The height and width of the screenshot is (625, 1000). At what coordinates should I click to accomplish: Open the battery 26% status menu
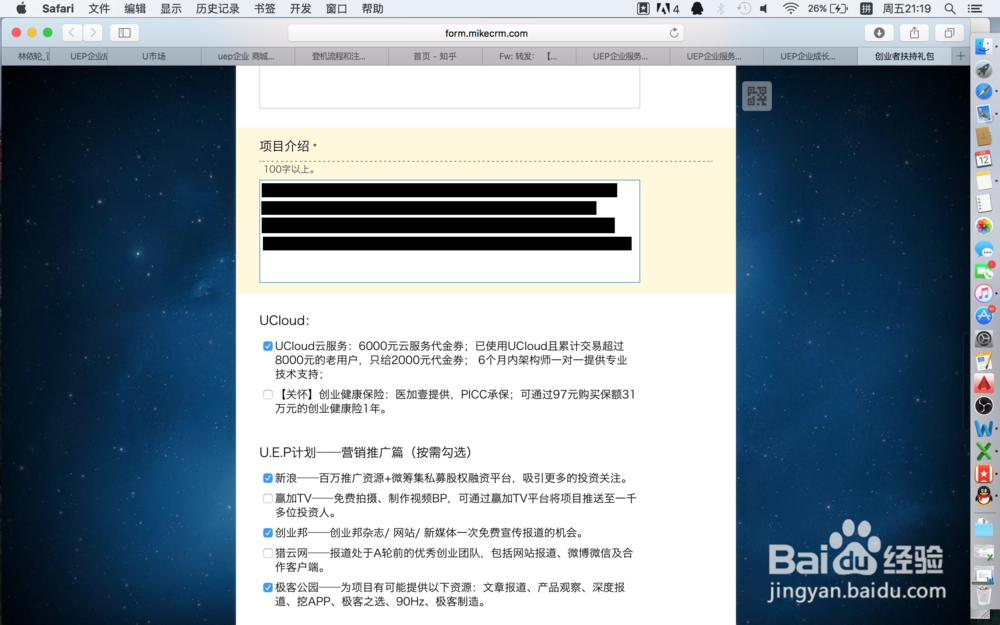click(x=828, y=8)
